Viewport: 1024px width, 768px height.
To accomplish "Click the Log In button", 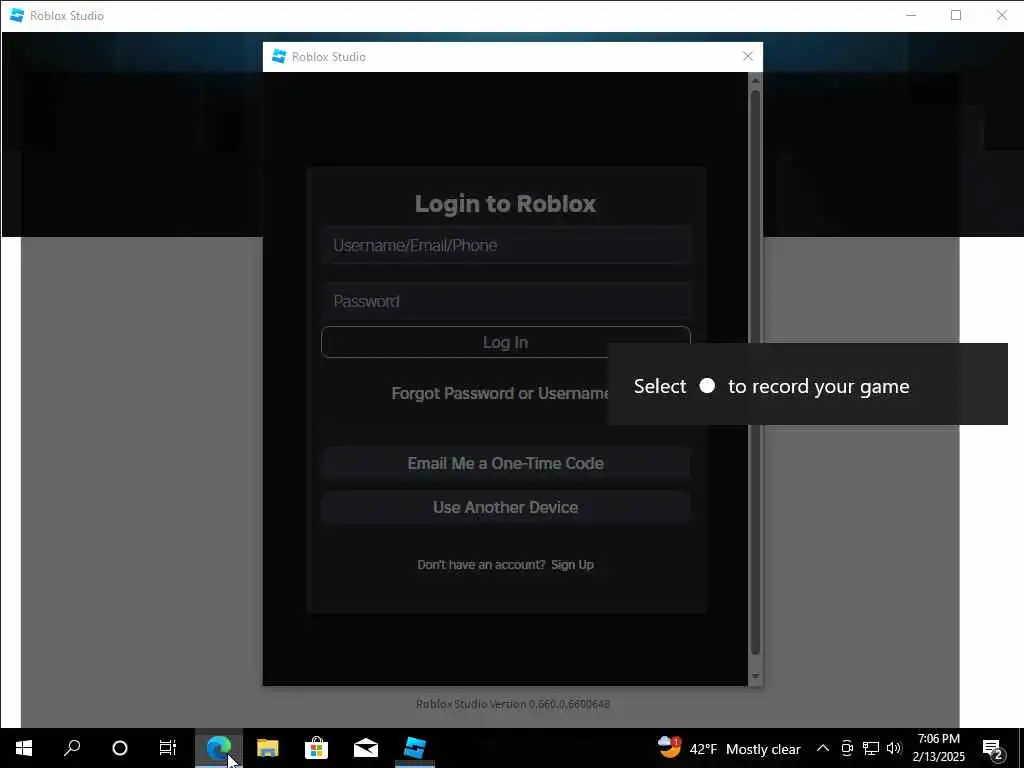I will [505, 342].
